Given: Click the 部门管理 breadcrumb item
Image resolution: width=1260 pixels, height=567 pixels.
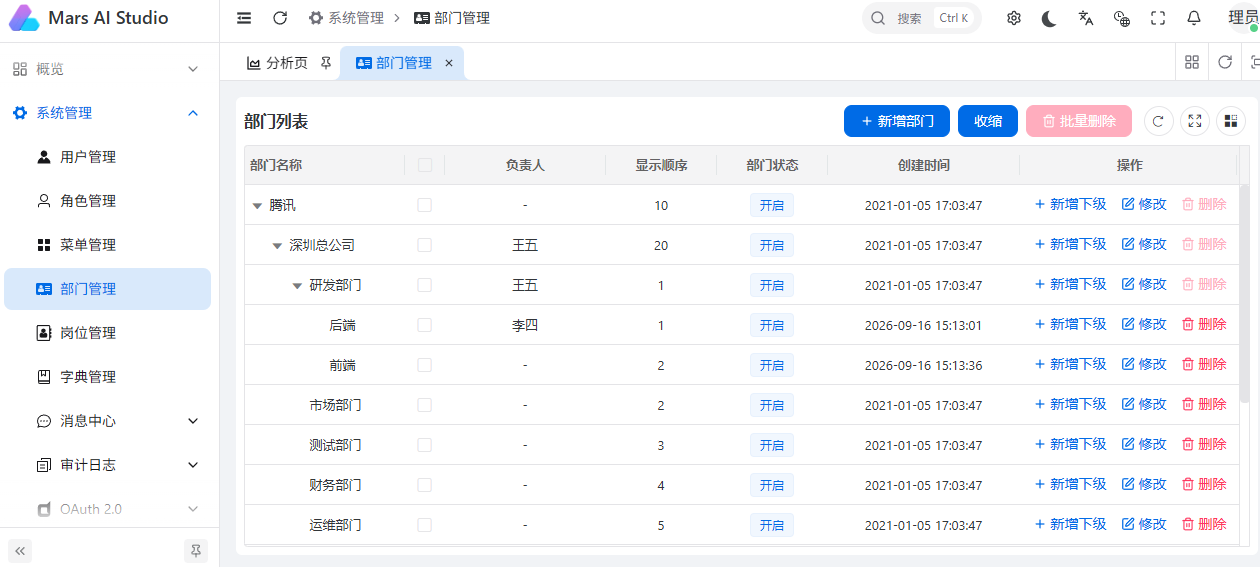Looking at the screenshot, I should [452, 18].
